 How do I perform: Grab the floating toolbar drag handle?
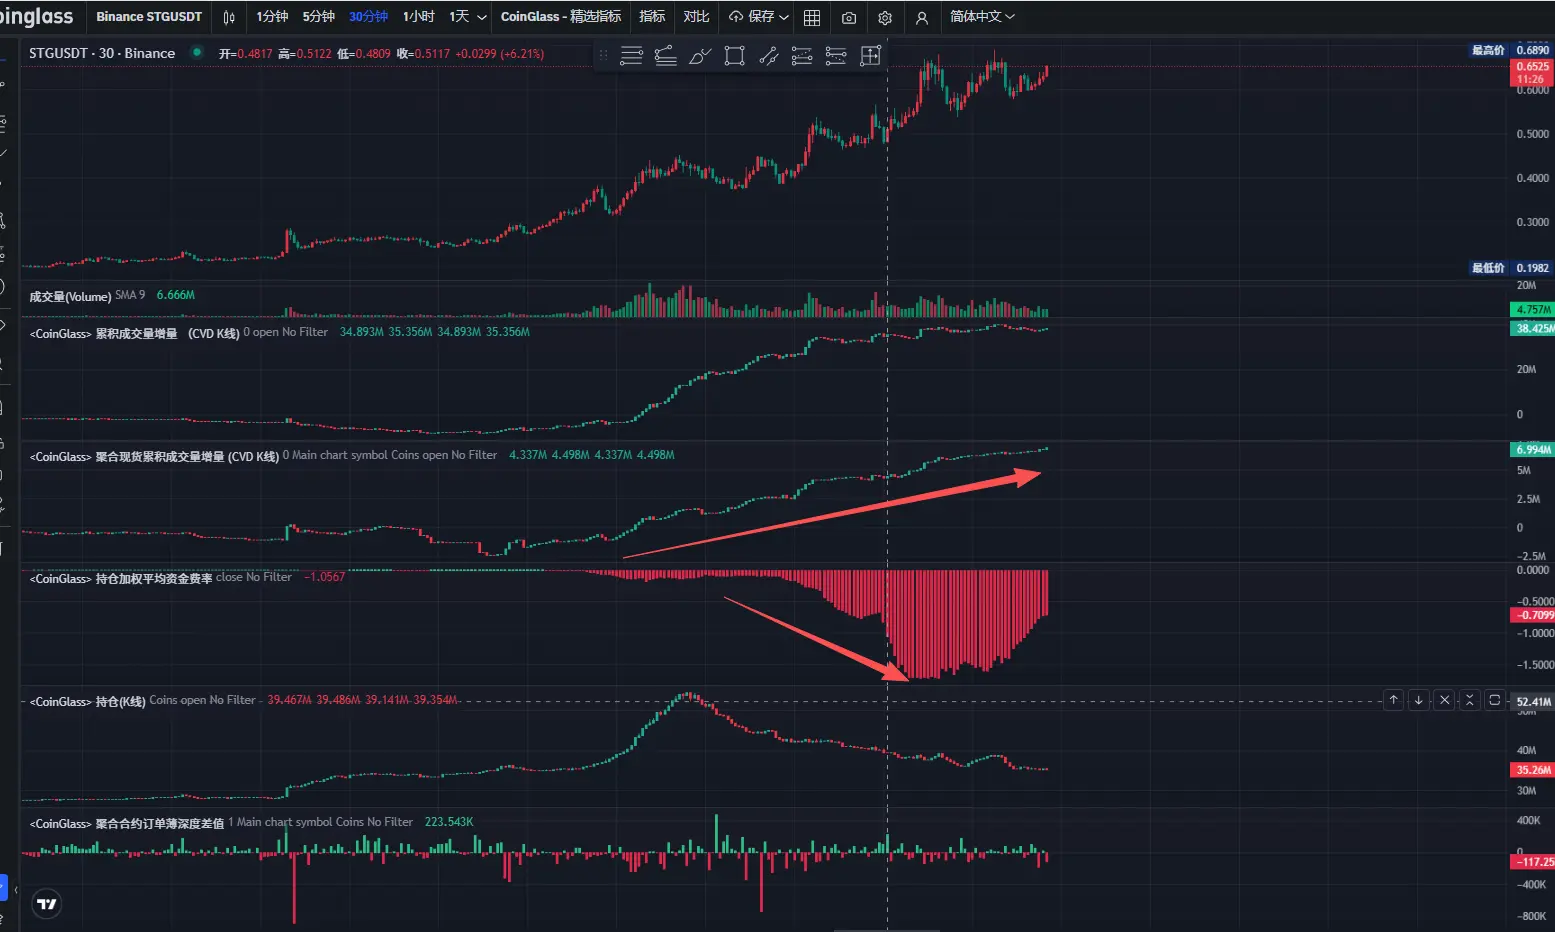[603, 56]
